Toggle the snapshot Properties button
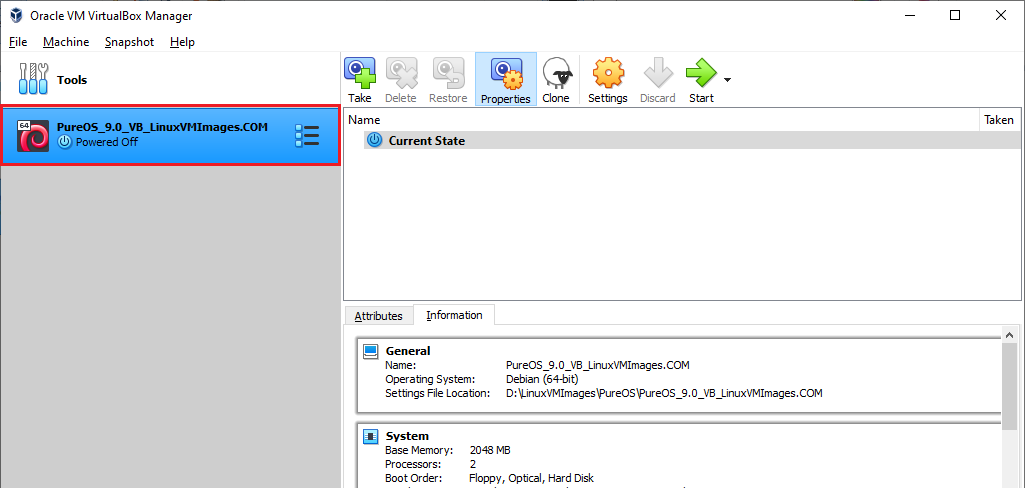Image resolution: width=1026 pixels, height=488 pixels. (x=505, y=79)
